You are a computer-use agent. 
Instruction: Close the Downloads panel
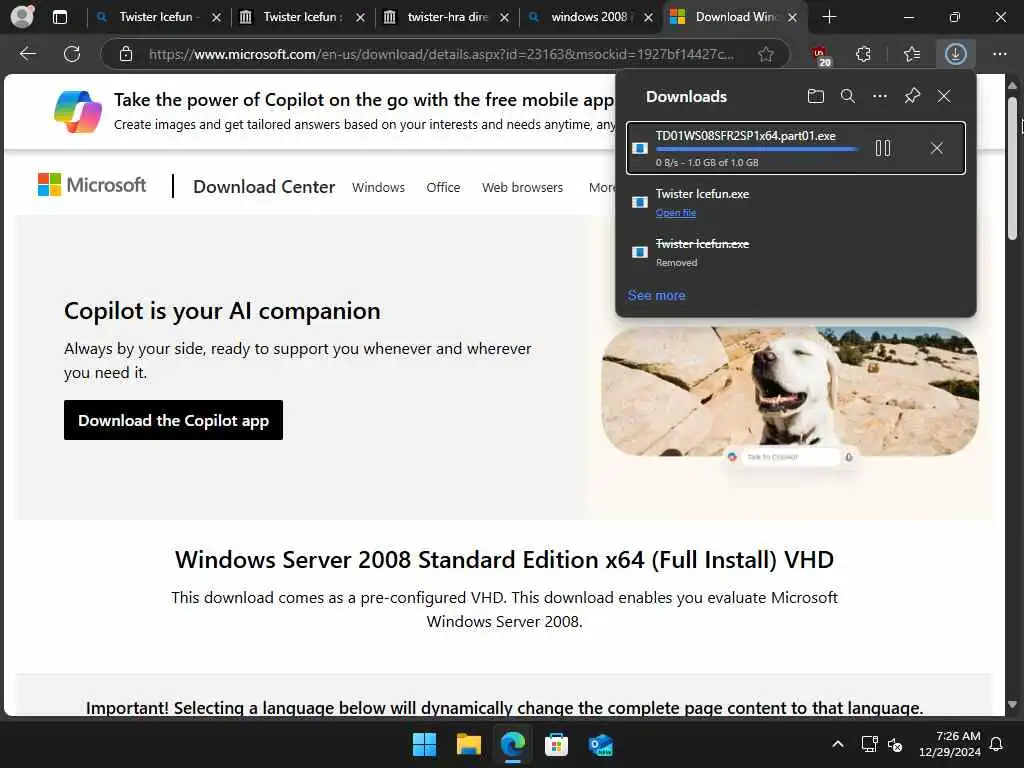[944, 97]
